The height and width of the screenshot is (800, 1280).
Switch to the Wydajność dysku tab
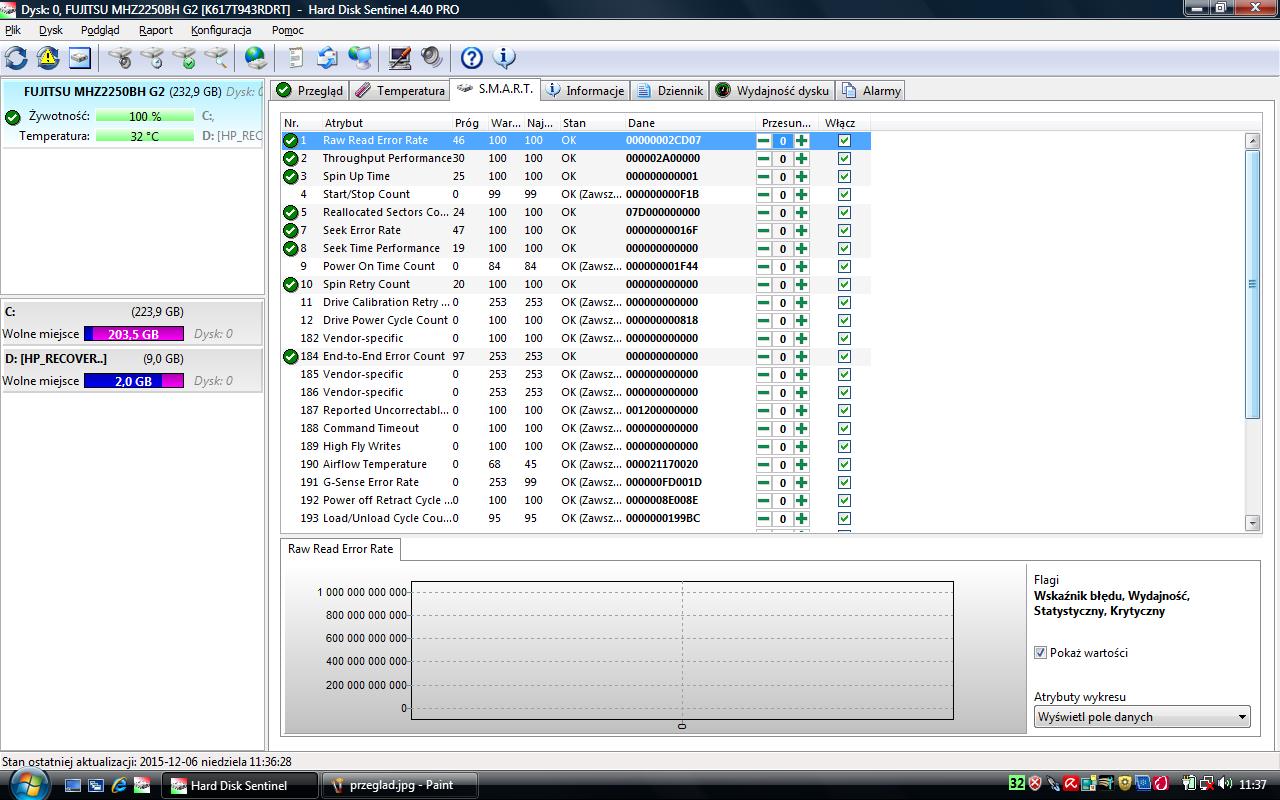click(772, 91)
